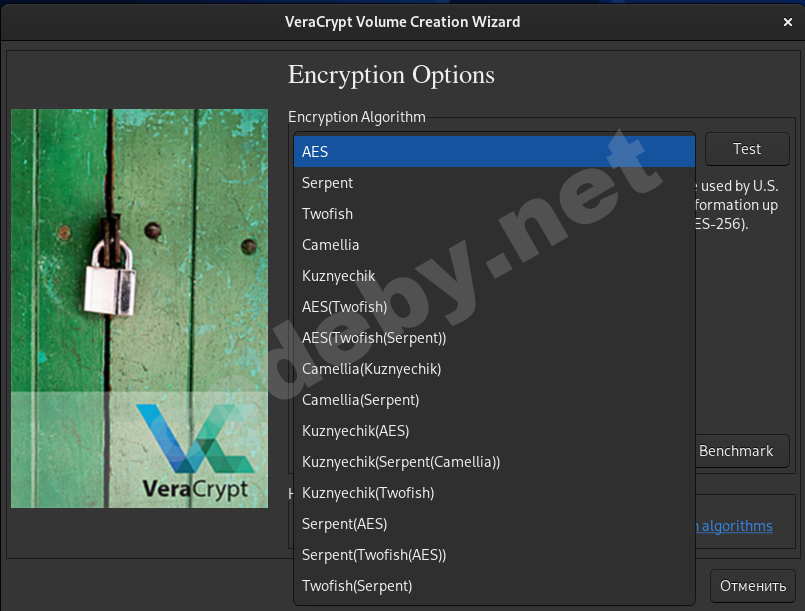This screenshot has height=611, width=805.
Task: Pick Twofish in the dropdown list
Action: (494, 214)
